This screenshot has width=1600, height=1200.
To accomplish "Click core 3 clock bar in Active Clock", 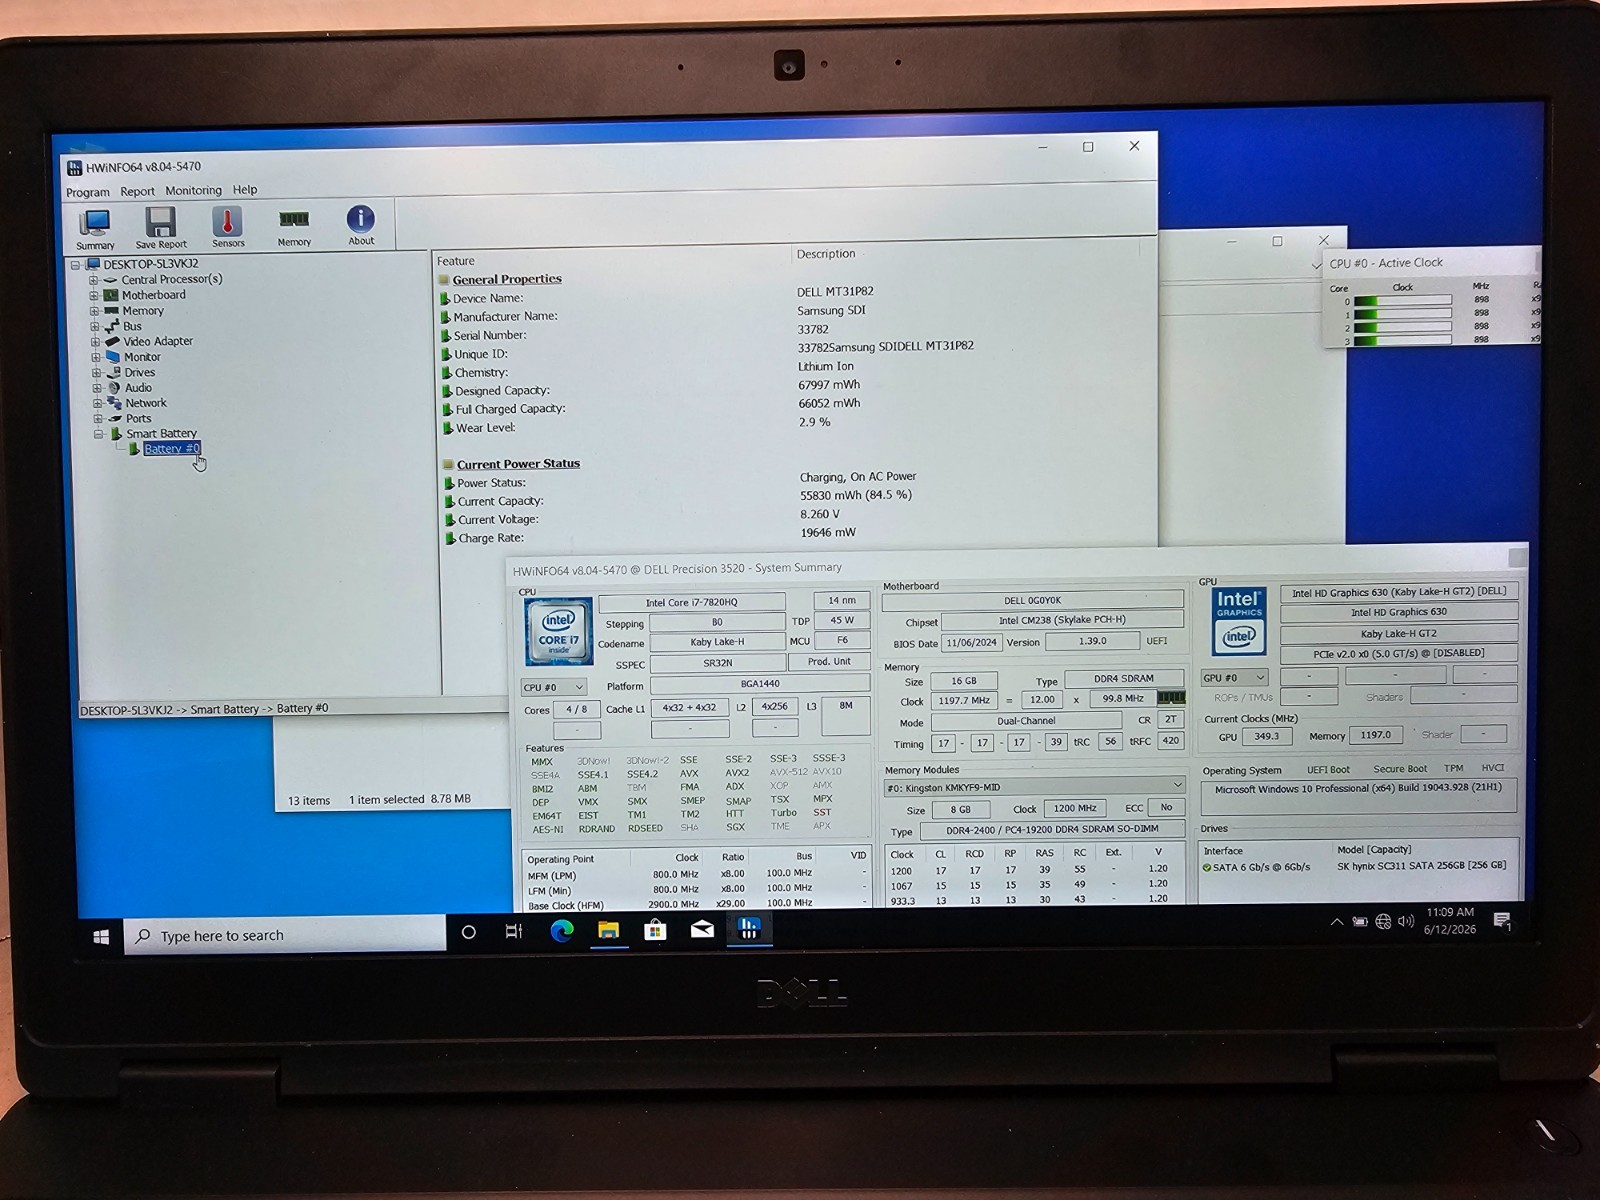I will 1402,340.
